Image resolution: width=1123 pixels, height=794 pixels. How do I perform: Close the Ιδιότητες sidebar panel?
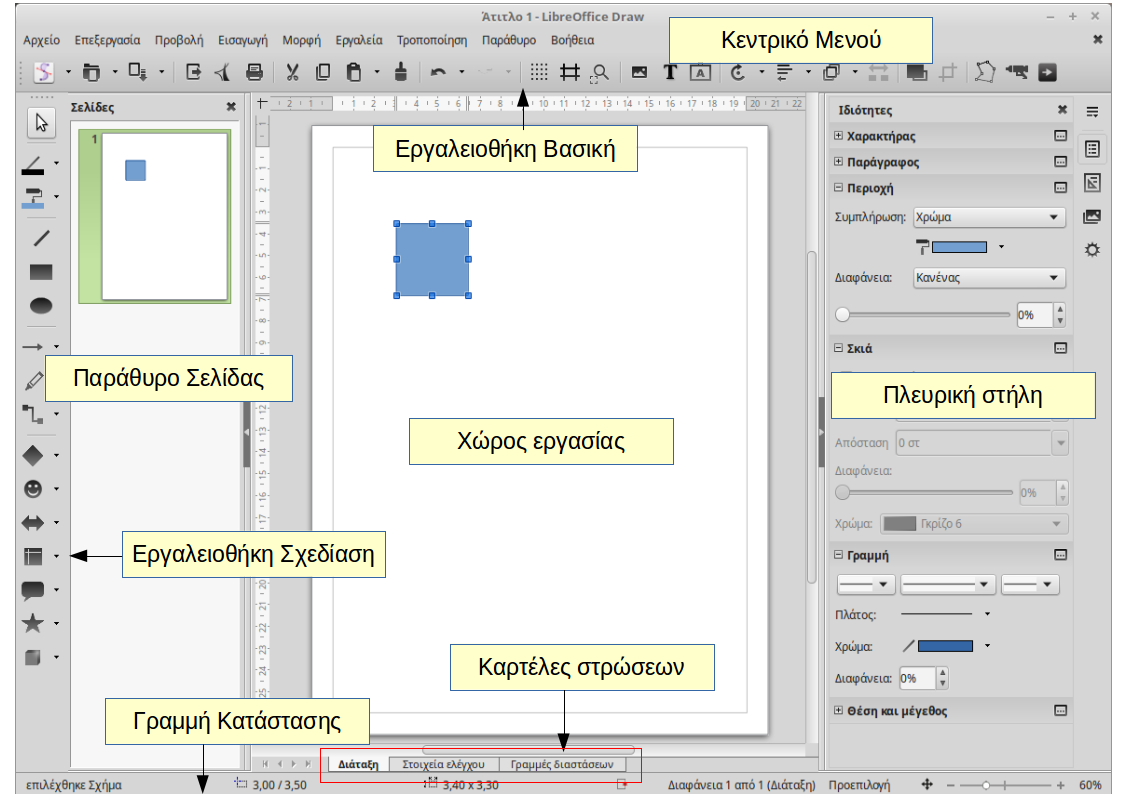tap(1062, 110)
